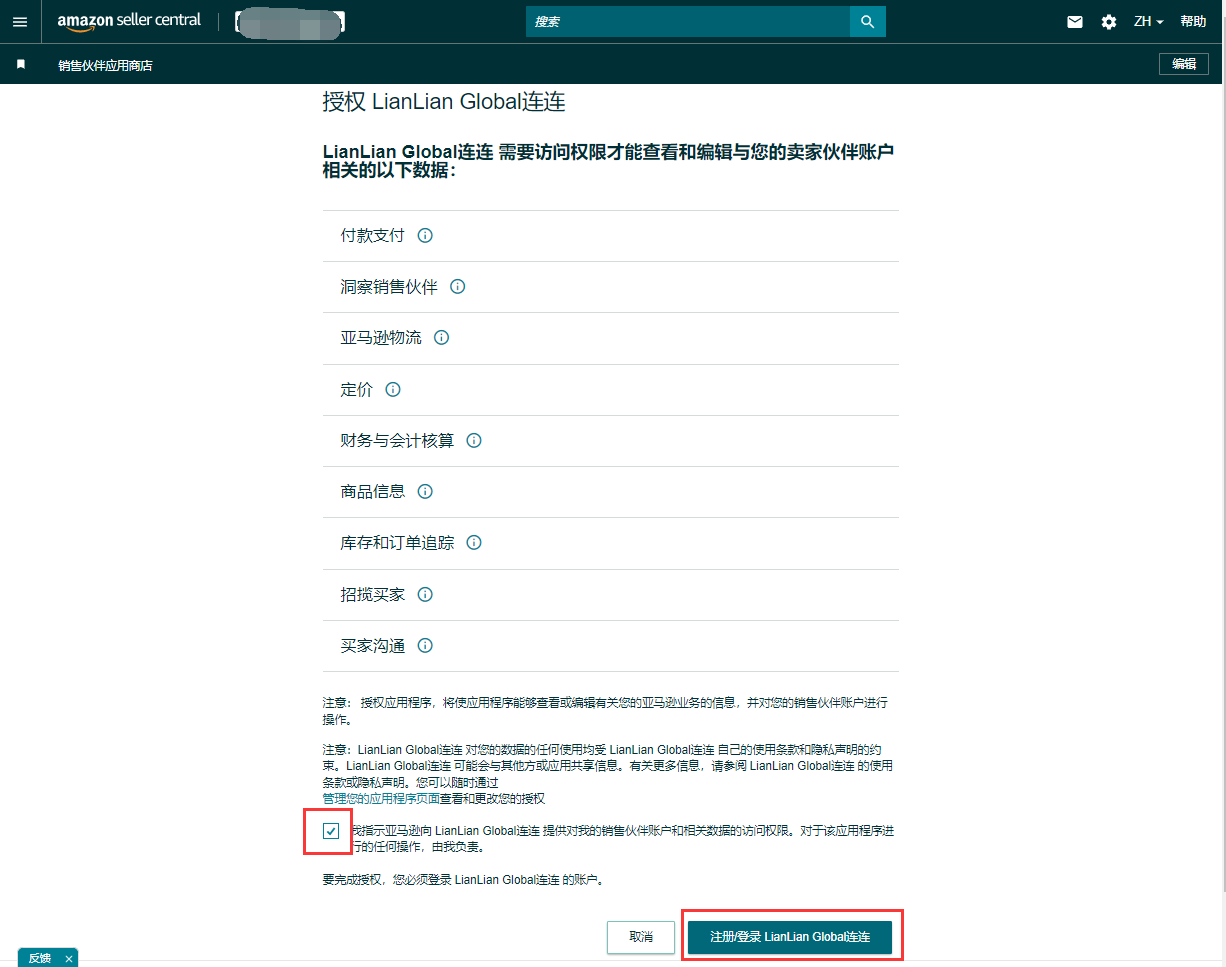Click the 定价 permission label
Screen dimensions: 1226x967
pyautogui.click(x=356, y=390)
